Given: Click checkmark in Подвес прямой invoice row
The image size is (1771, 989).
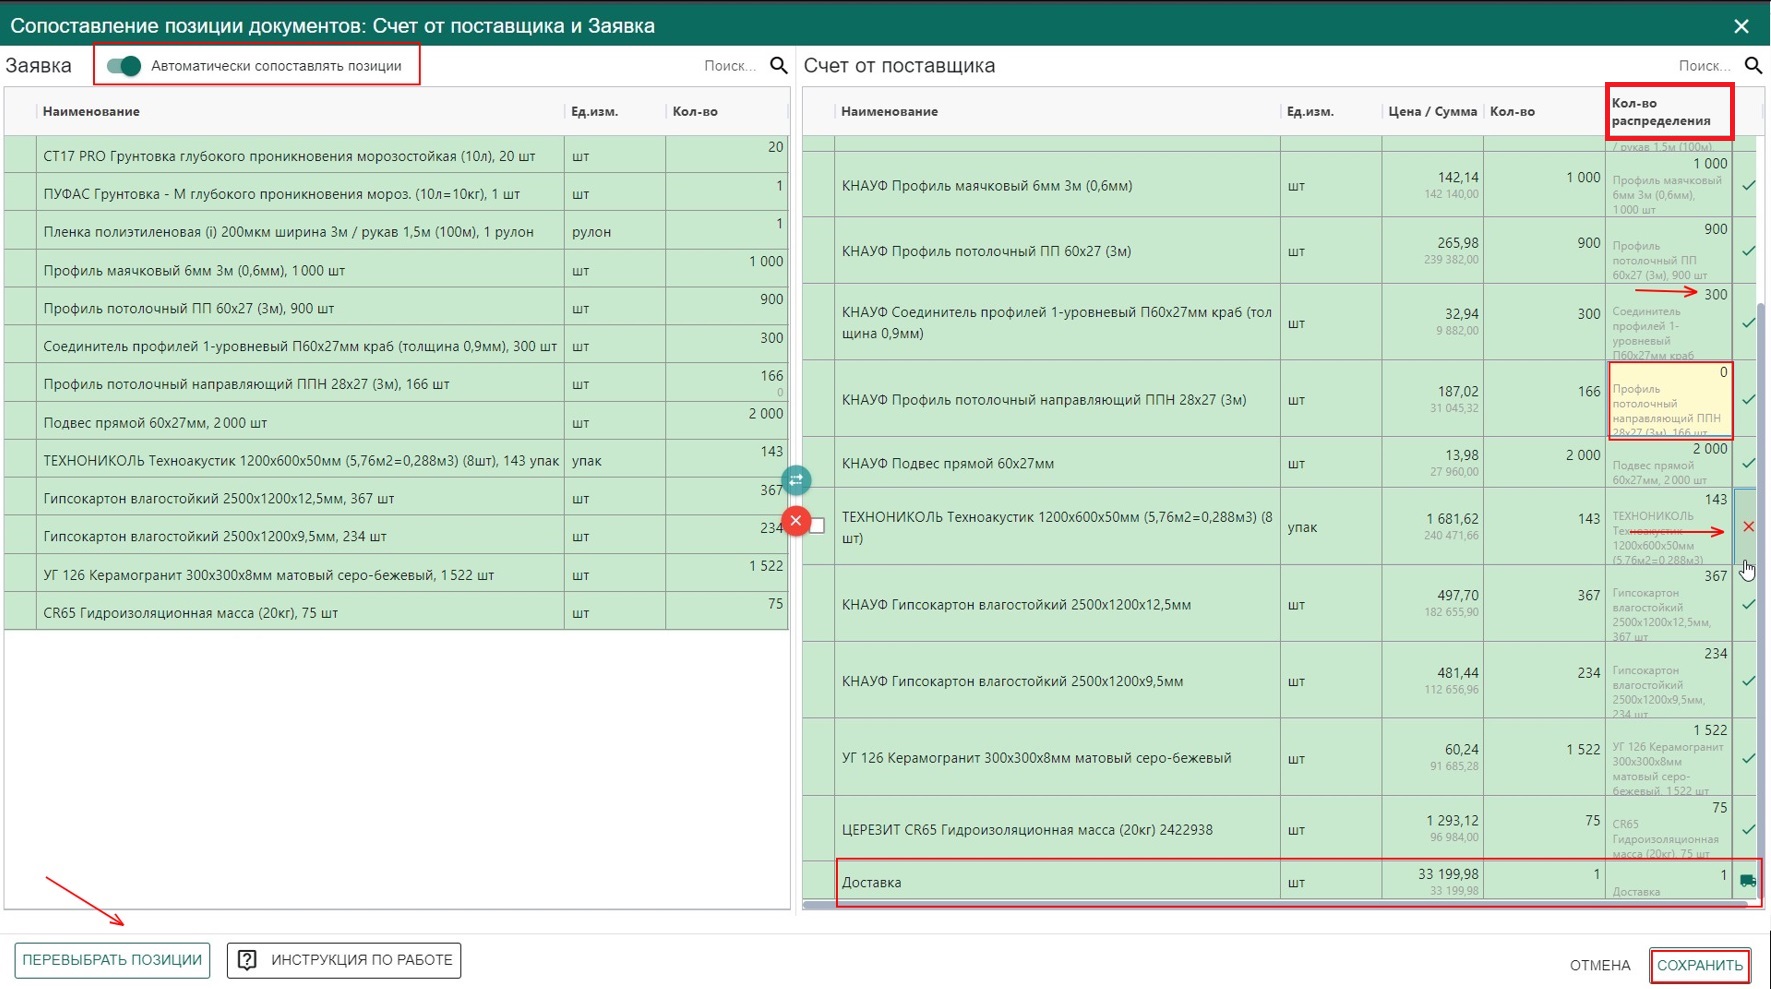Looking at the screenshot, I should point(1748,463).
